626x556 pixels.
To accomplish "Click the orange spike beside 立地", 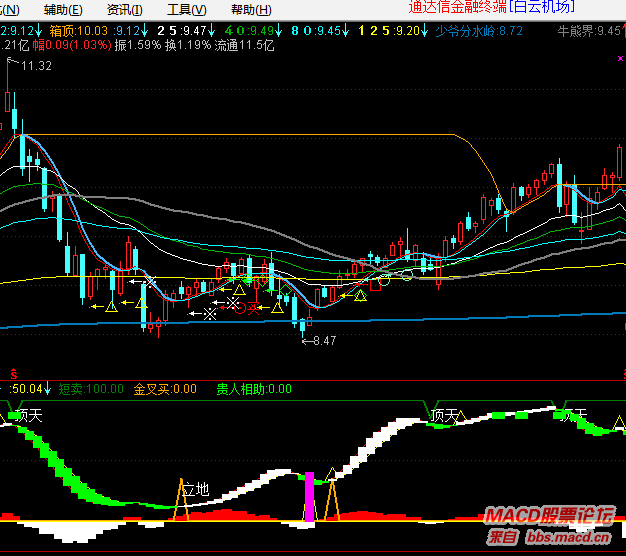I will pos(181,500).
